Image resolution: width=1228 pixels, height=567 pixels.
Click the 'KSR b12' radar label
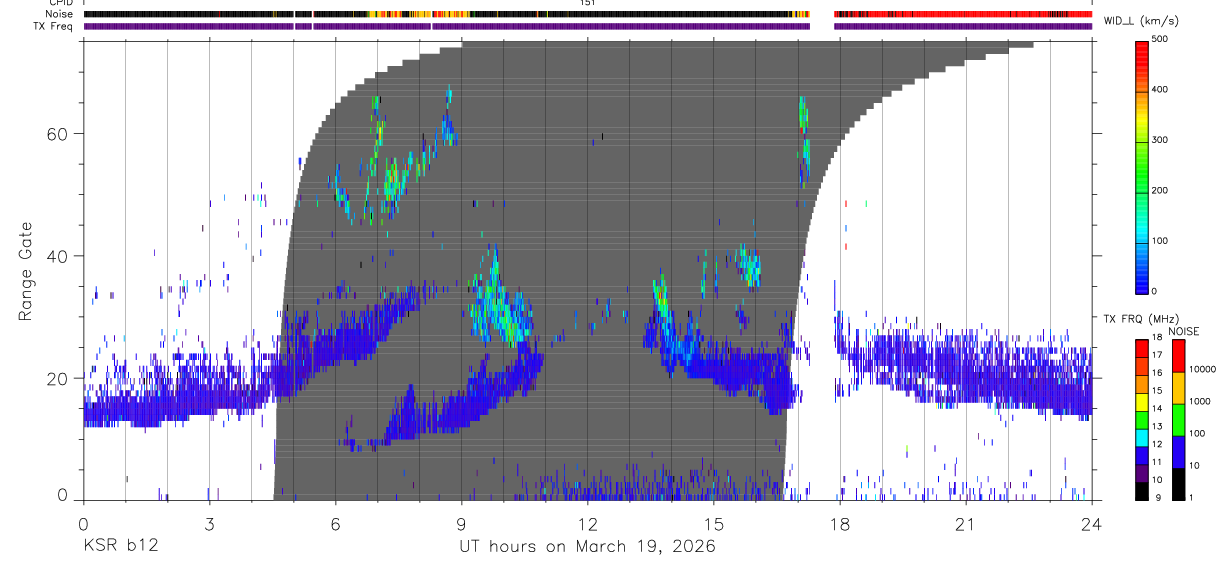(x=121, y=546)
